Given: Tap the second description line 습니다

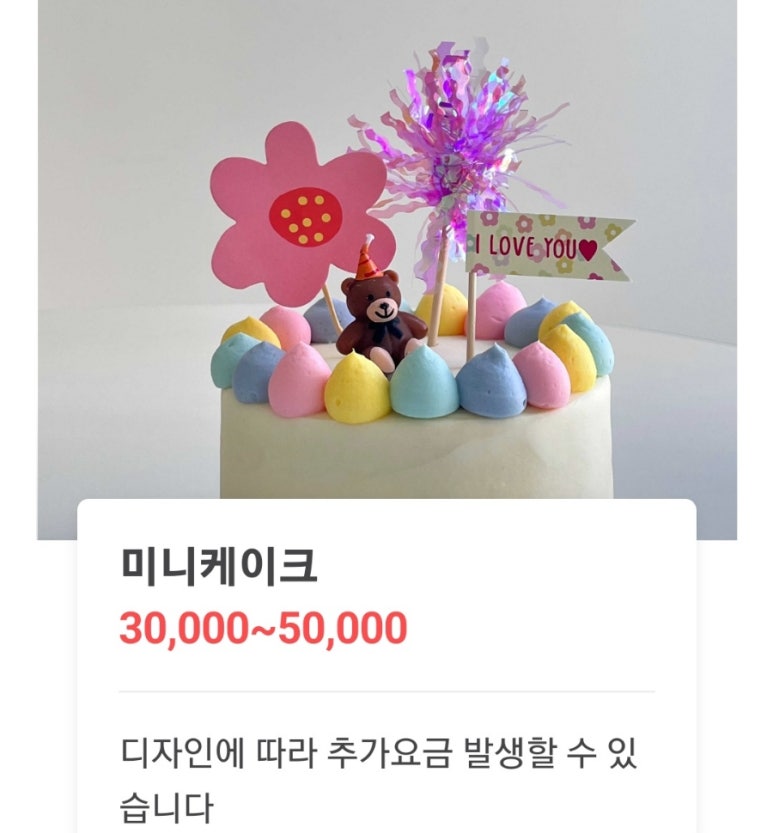Looking at the screenshot, I should pos(166,807).
